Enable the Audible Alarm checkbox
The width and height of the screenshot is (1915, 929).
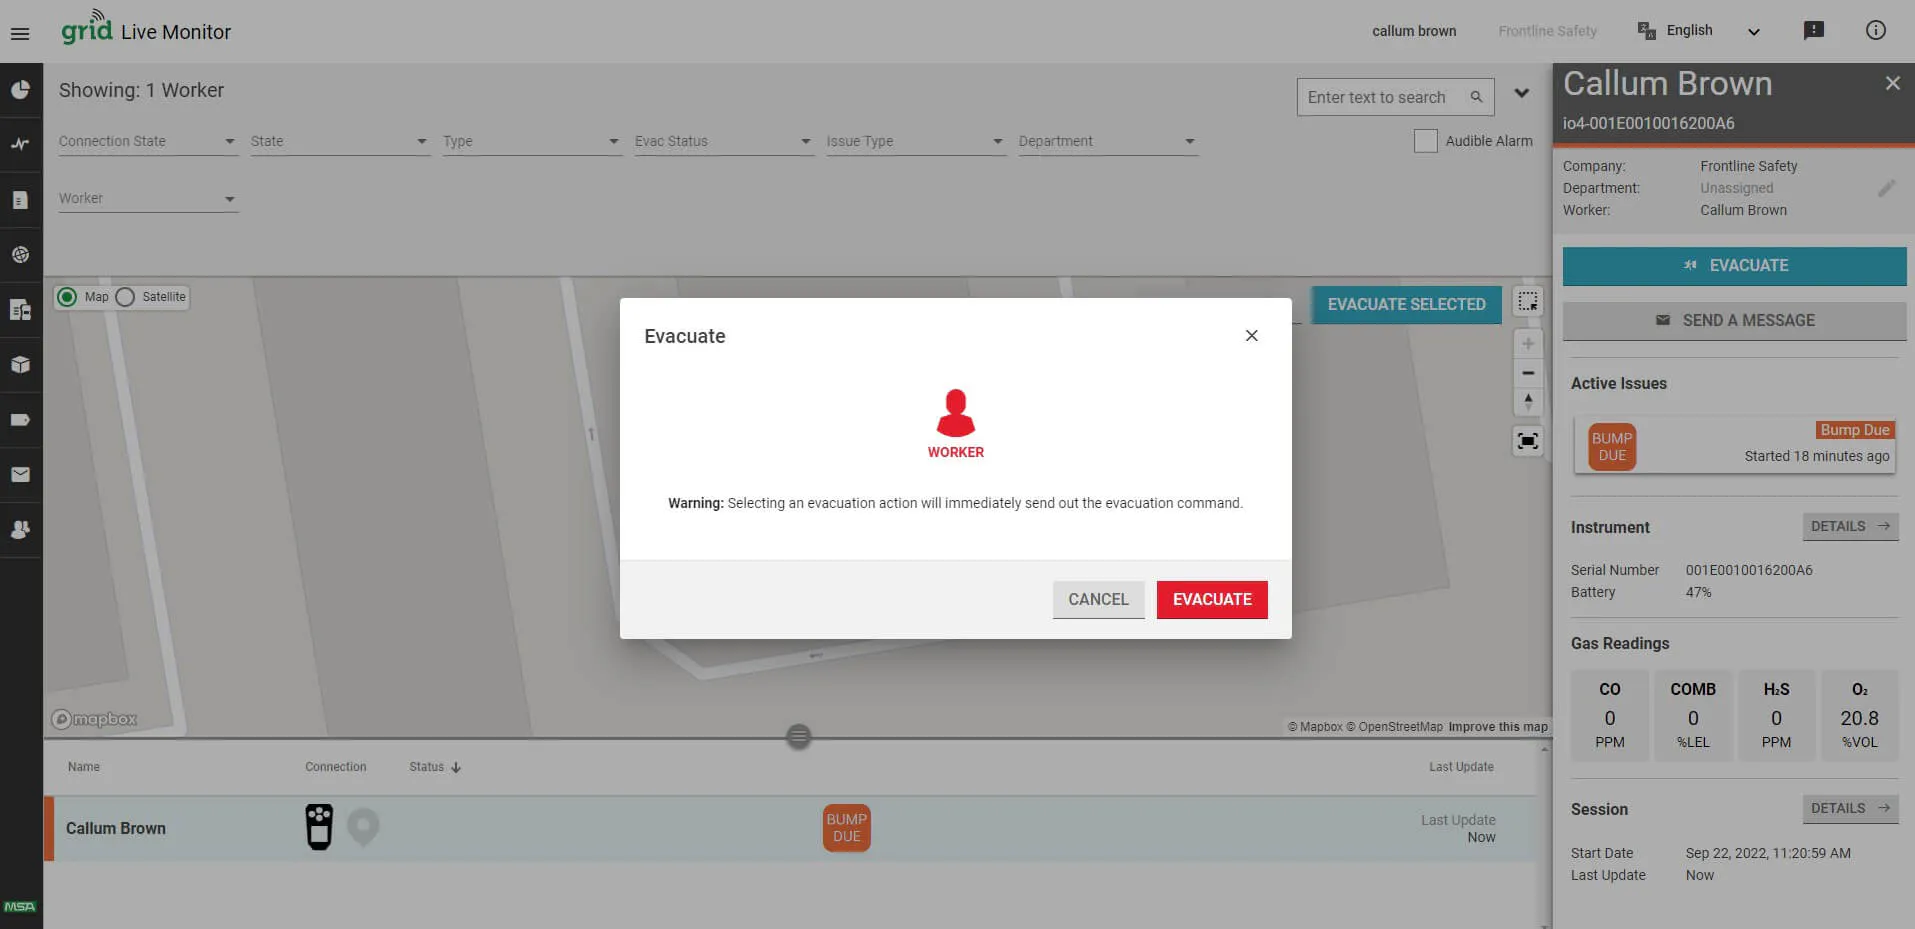click(1425, 141)
